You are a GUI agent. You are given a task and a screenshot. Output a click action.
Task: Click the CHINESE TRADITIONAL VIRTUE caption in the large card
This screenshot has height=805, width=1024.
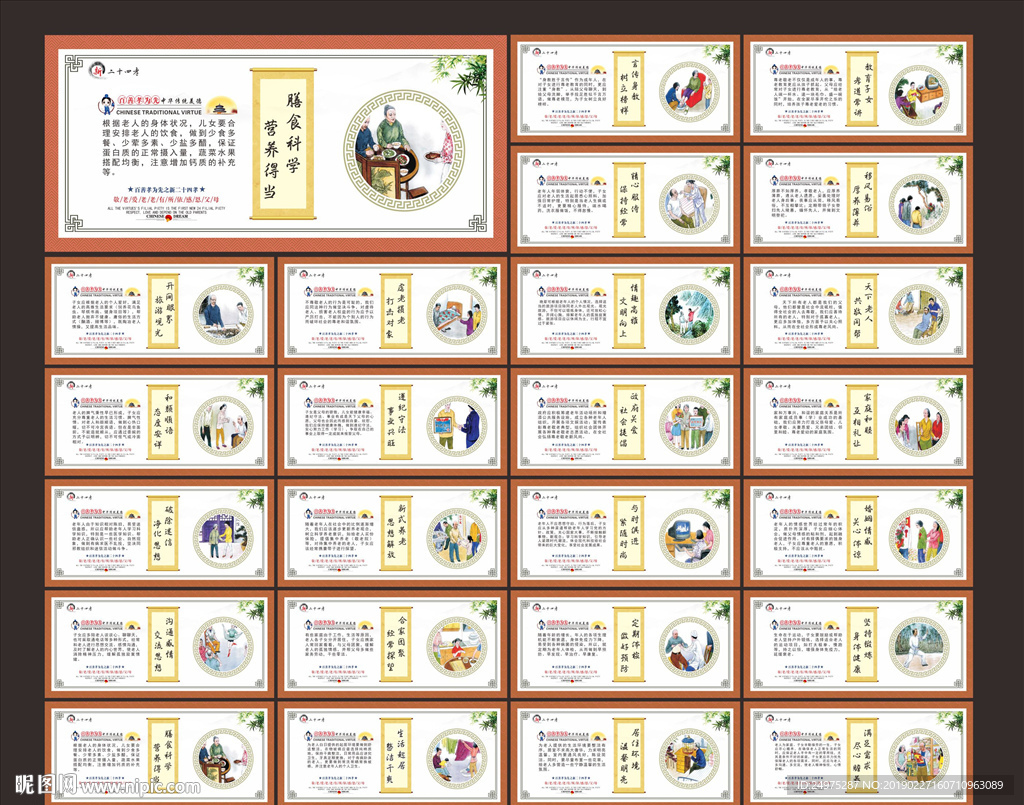(x=159, y=112)
